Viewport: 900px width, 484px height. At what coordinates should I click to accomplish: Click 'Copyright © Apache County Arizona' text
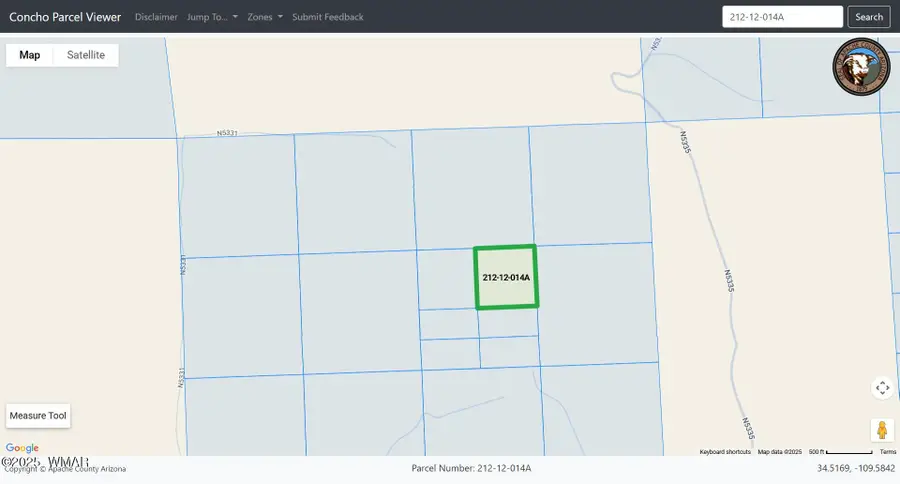(65, 469)
